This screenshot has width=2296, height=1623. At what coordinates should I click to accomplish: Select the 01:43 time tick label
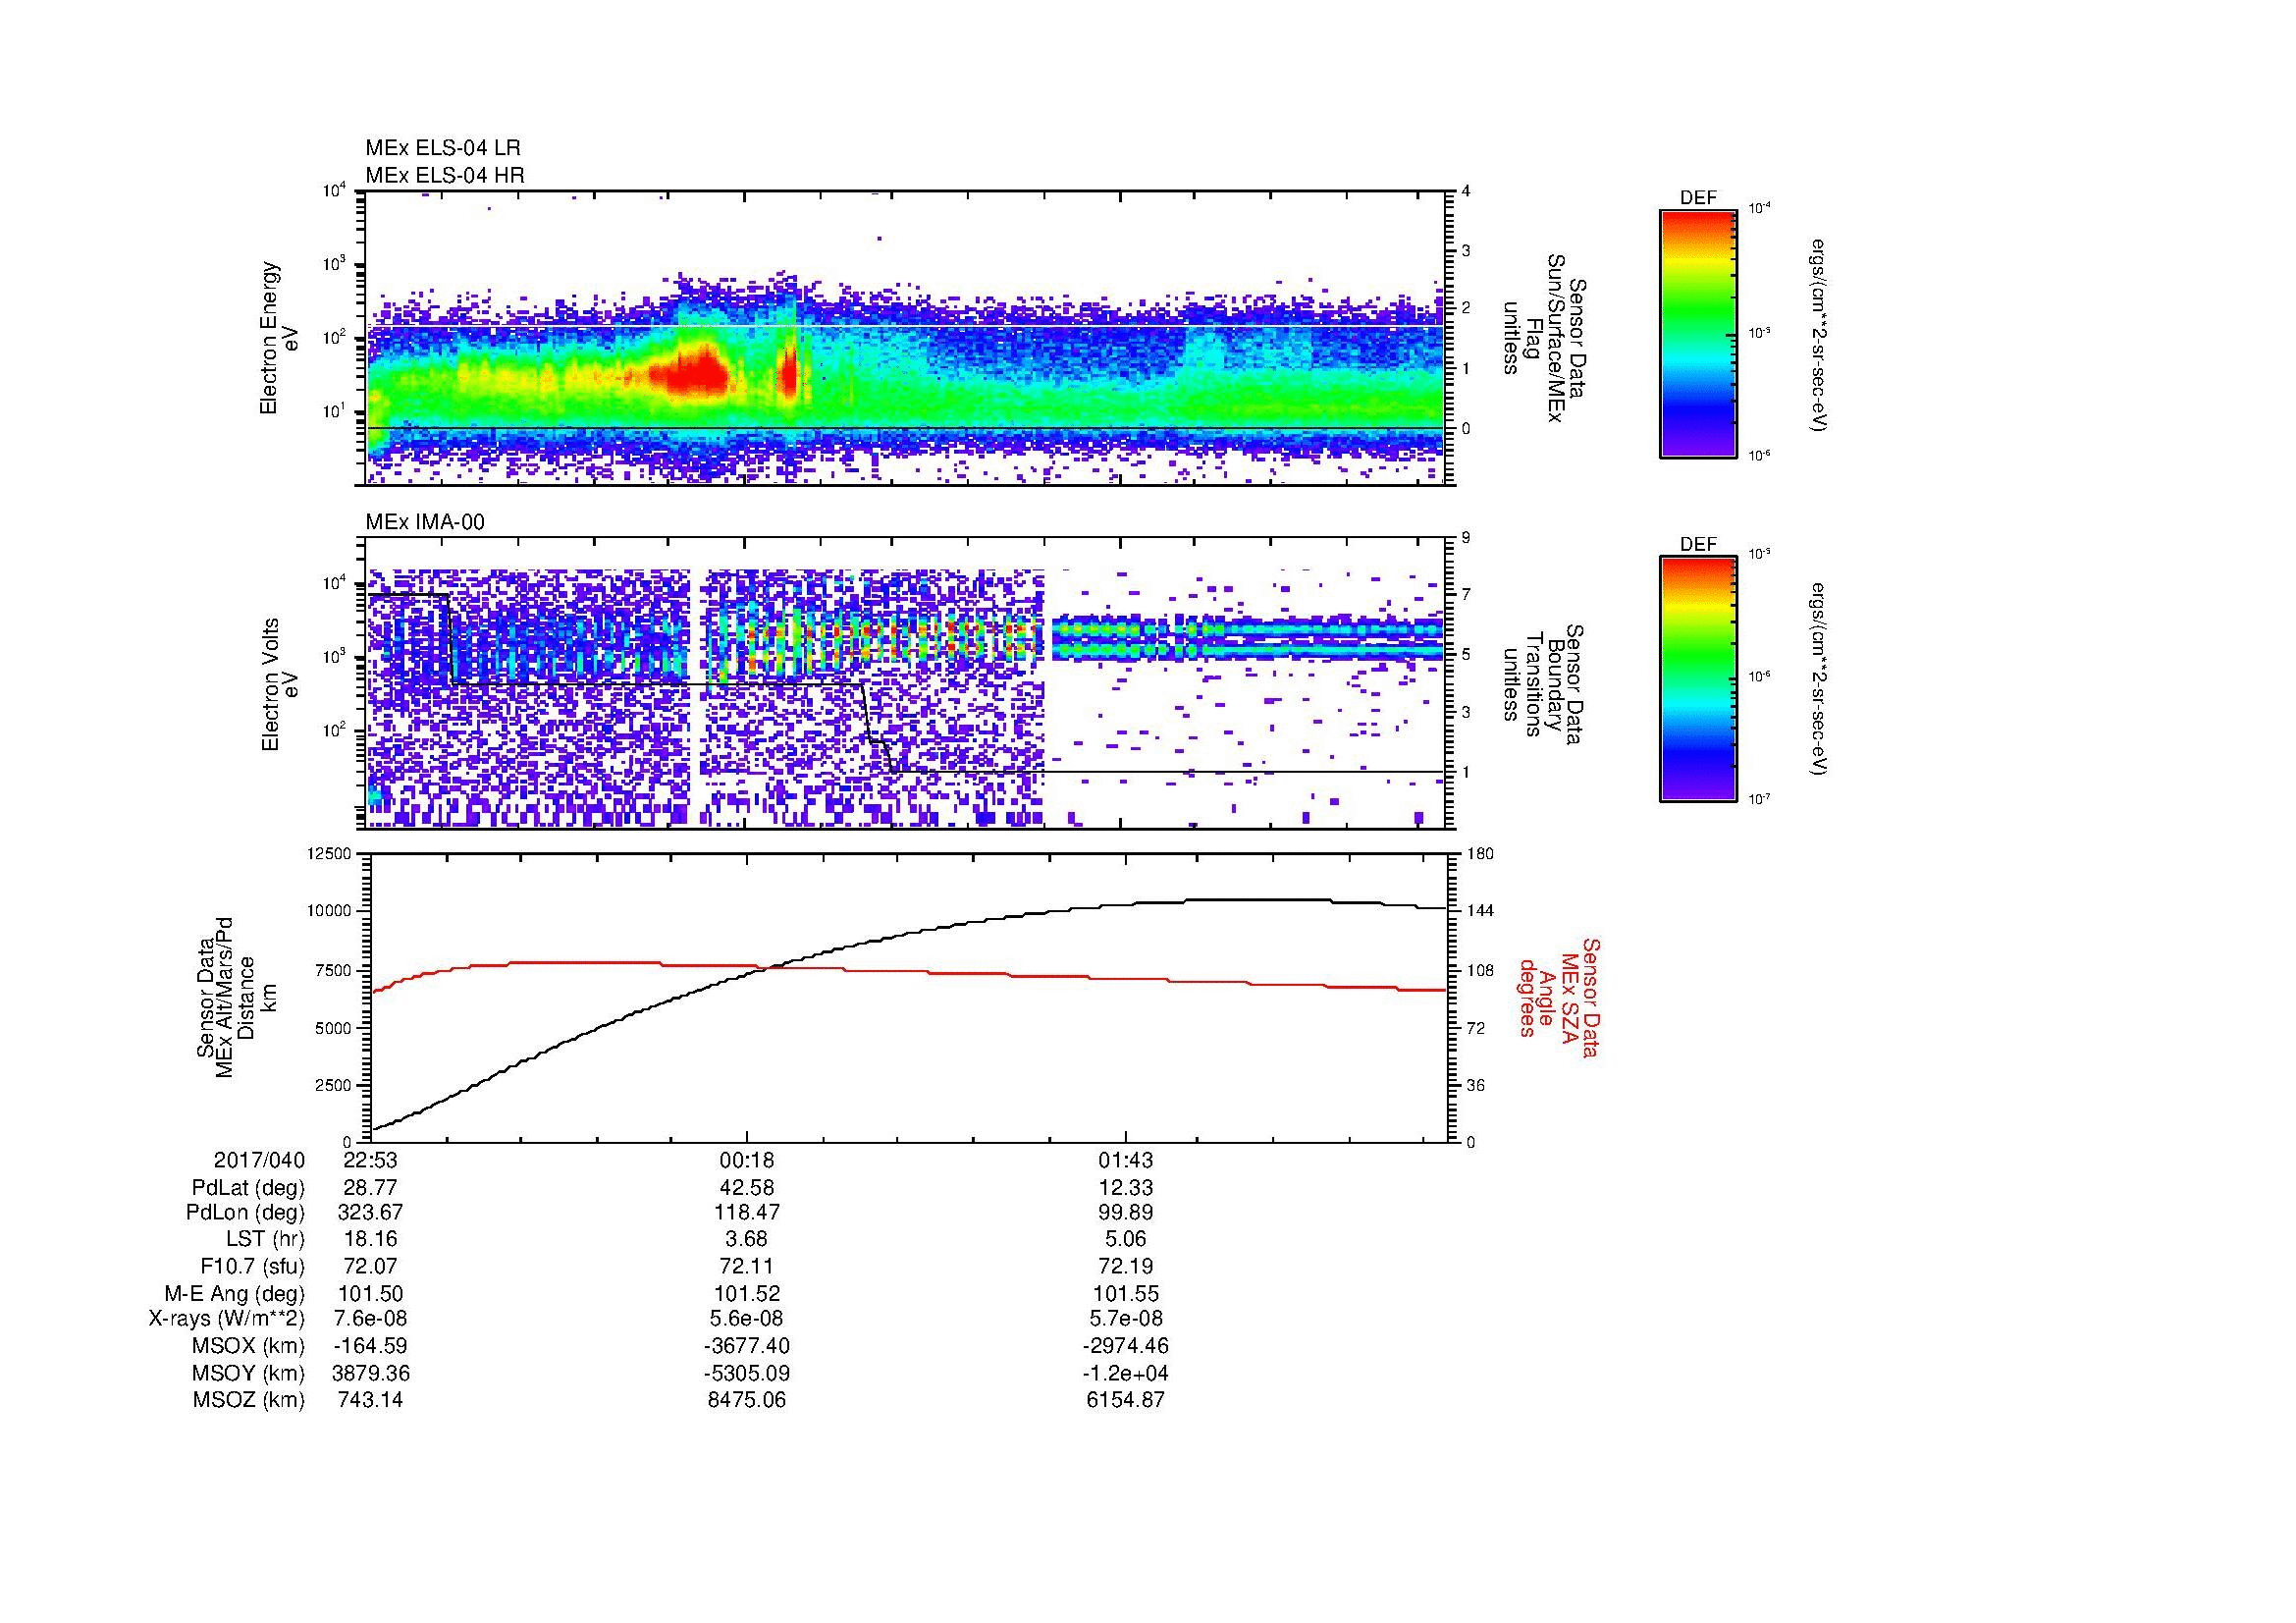tap(1126, 1160)
